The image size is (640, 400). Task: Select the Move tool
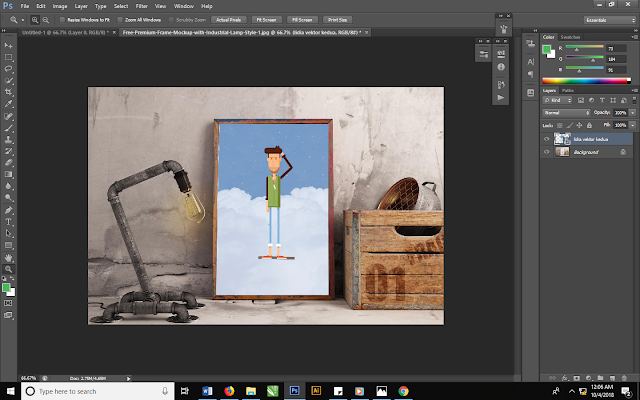pyautogui.click(x=9, y=46)
